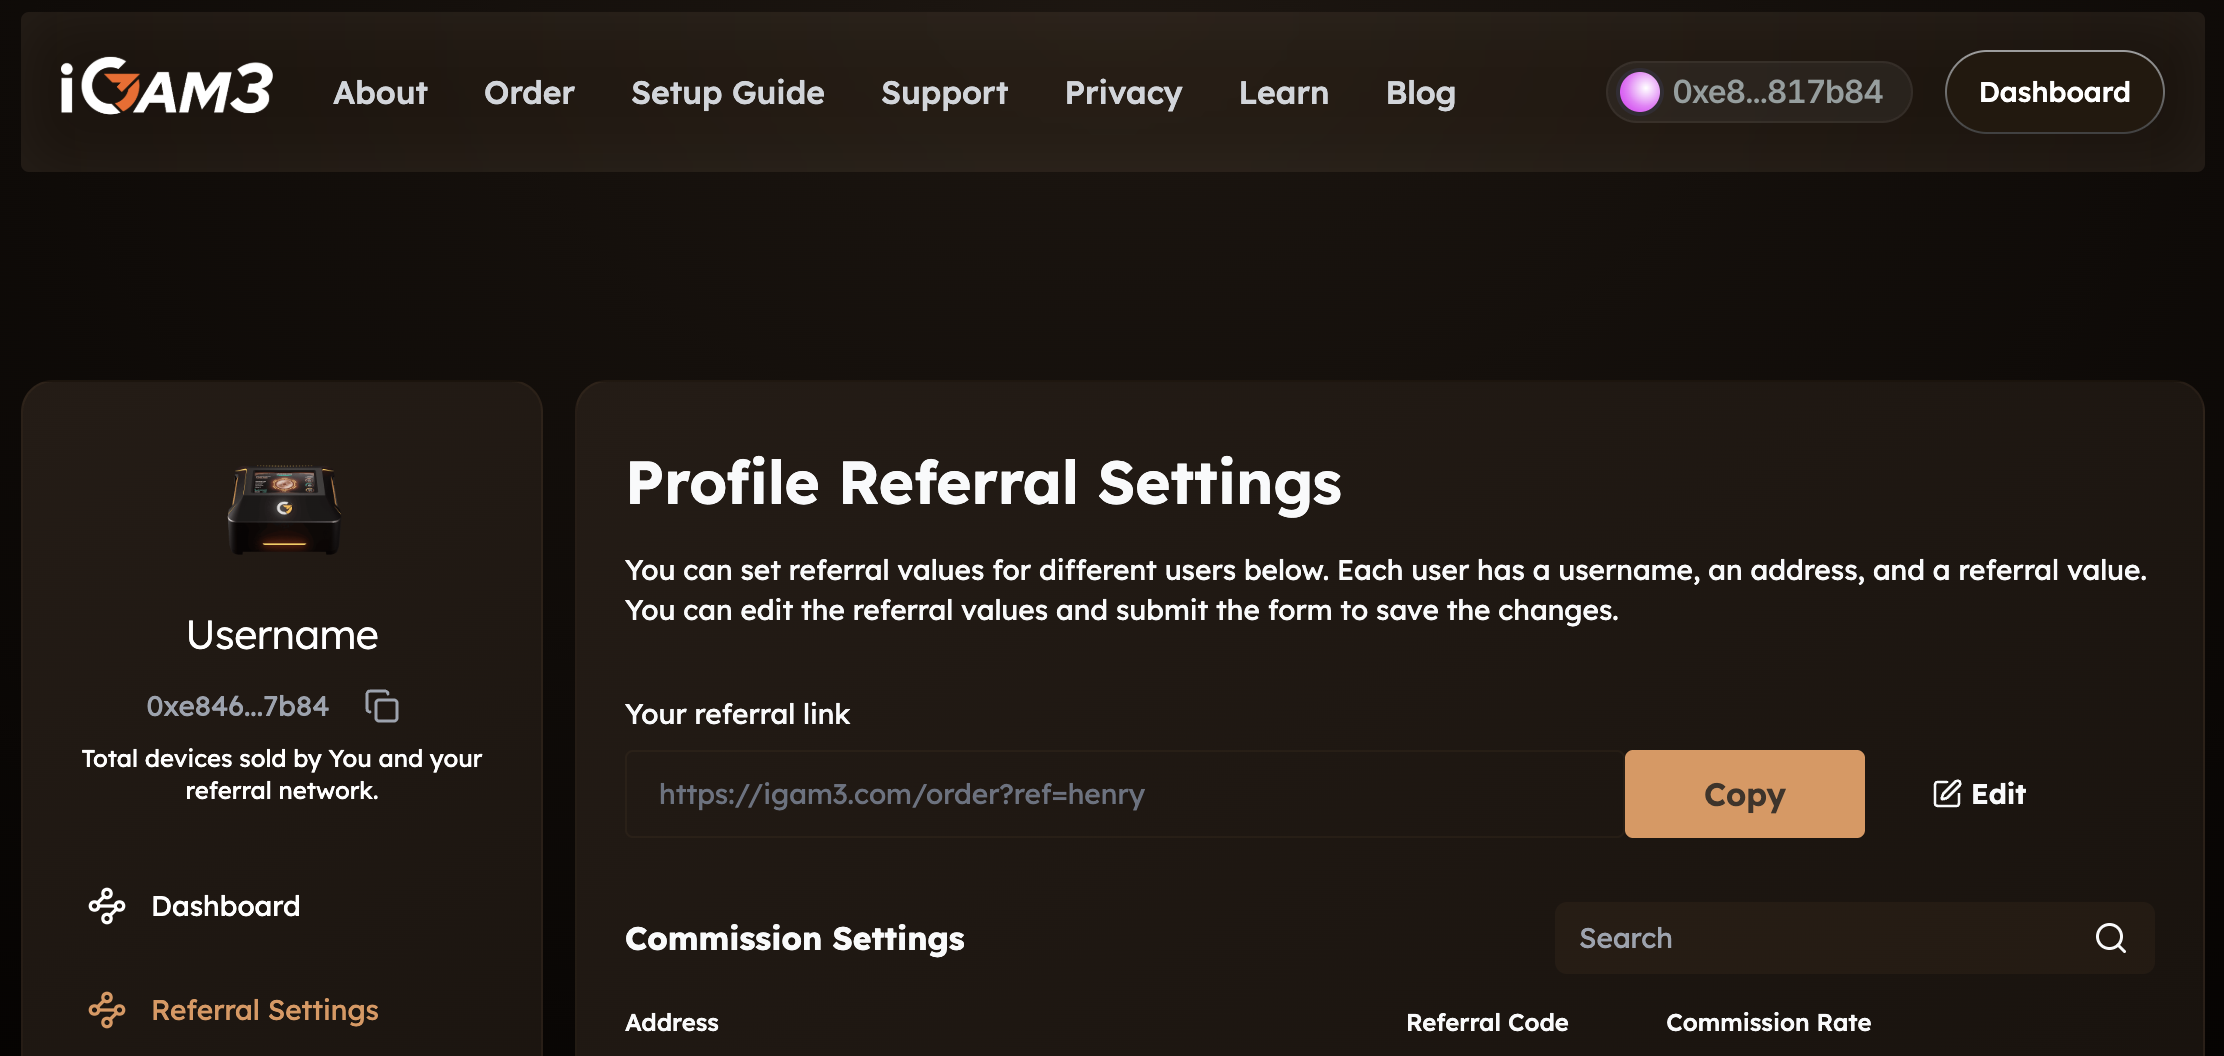Click the device image thumbnail
This screenshot has width=2224, height=1056.
tap(284, 510)
